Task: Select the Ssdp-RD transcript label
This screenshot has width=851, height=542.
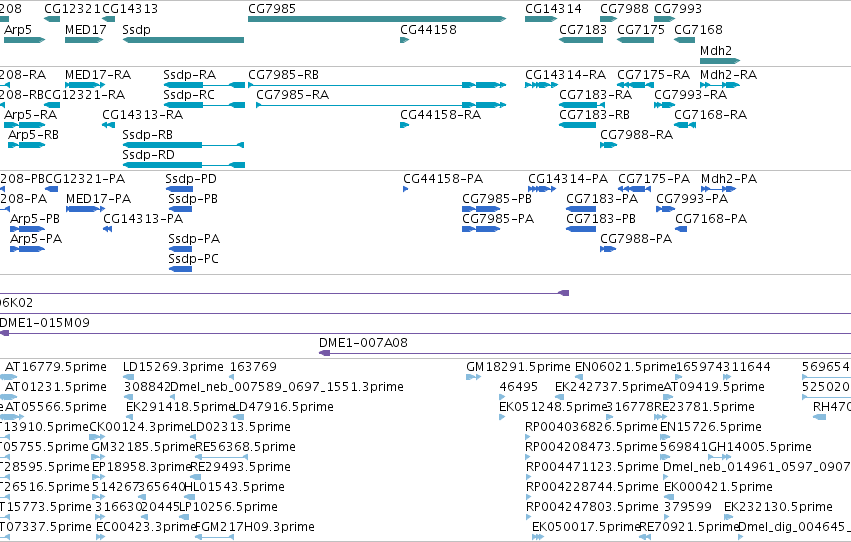Action: 149,155
